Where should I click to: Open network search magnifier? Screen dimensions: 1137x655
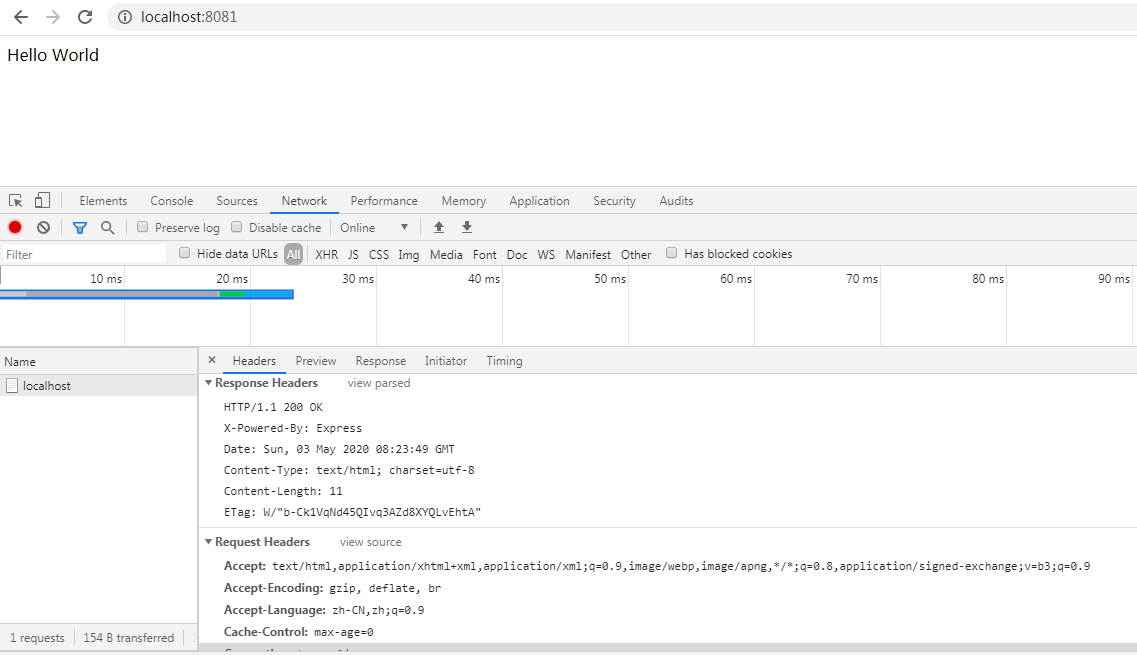point(107,228)
